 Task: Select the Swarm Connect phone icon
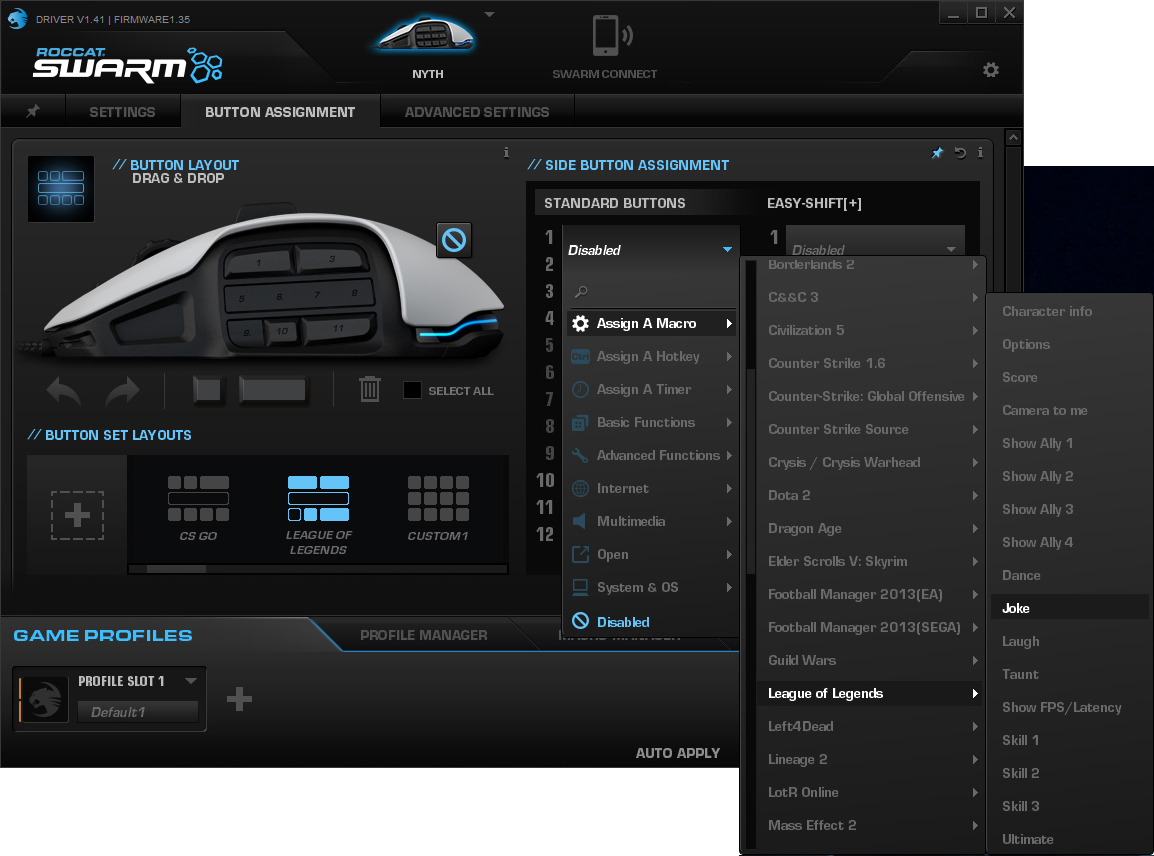[605, 38]
